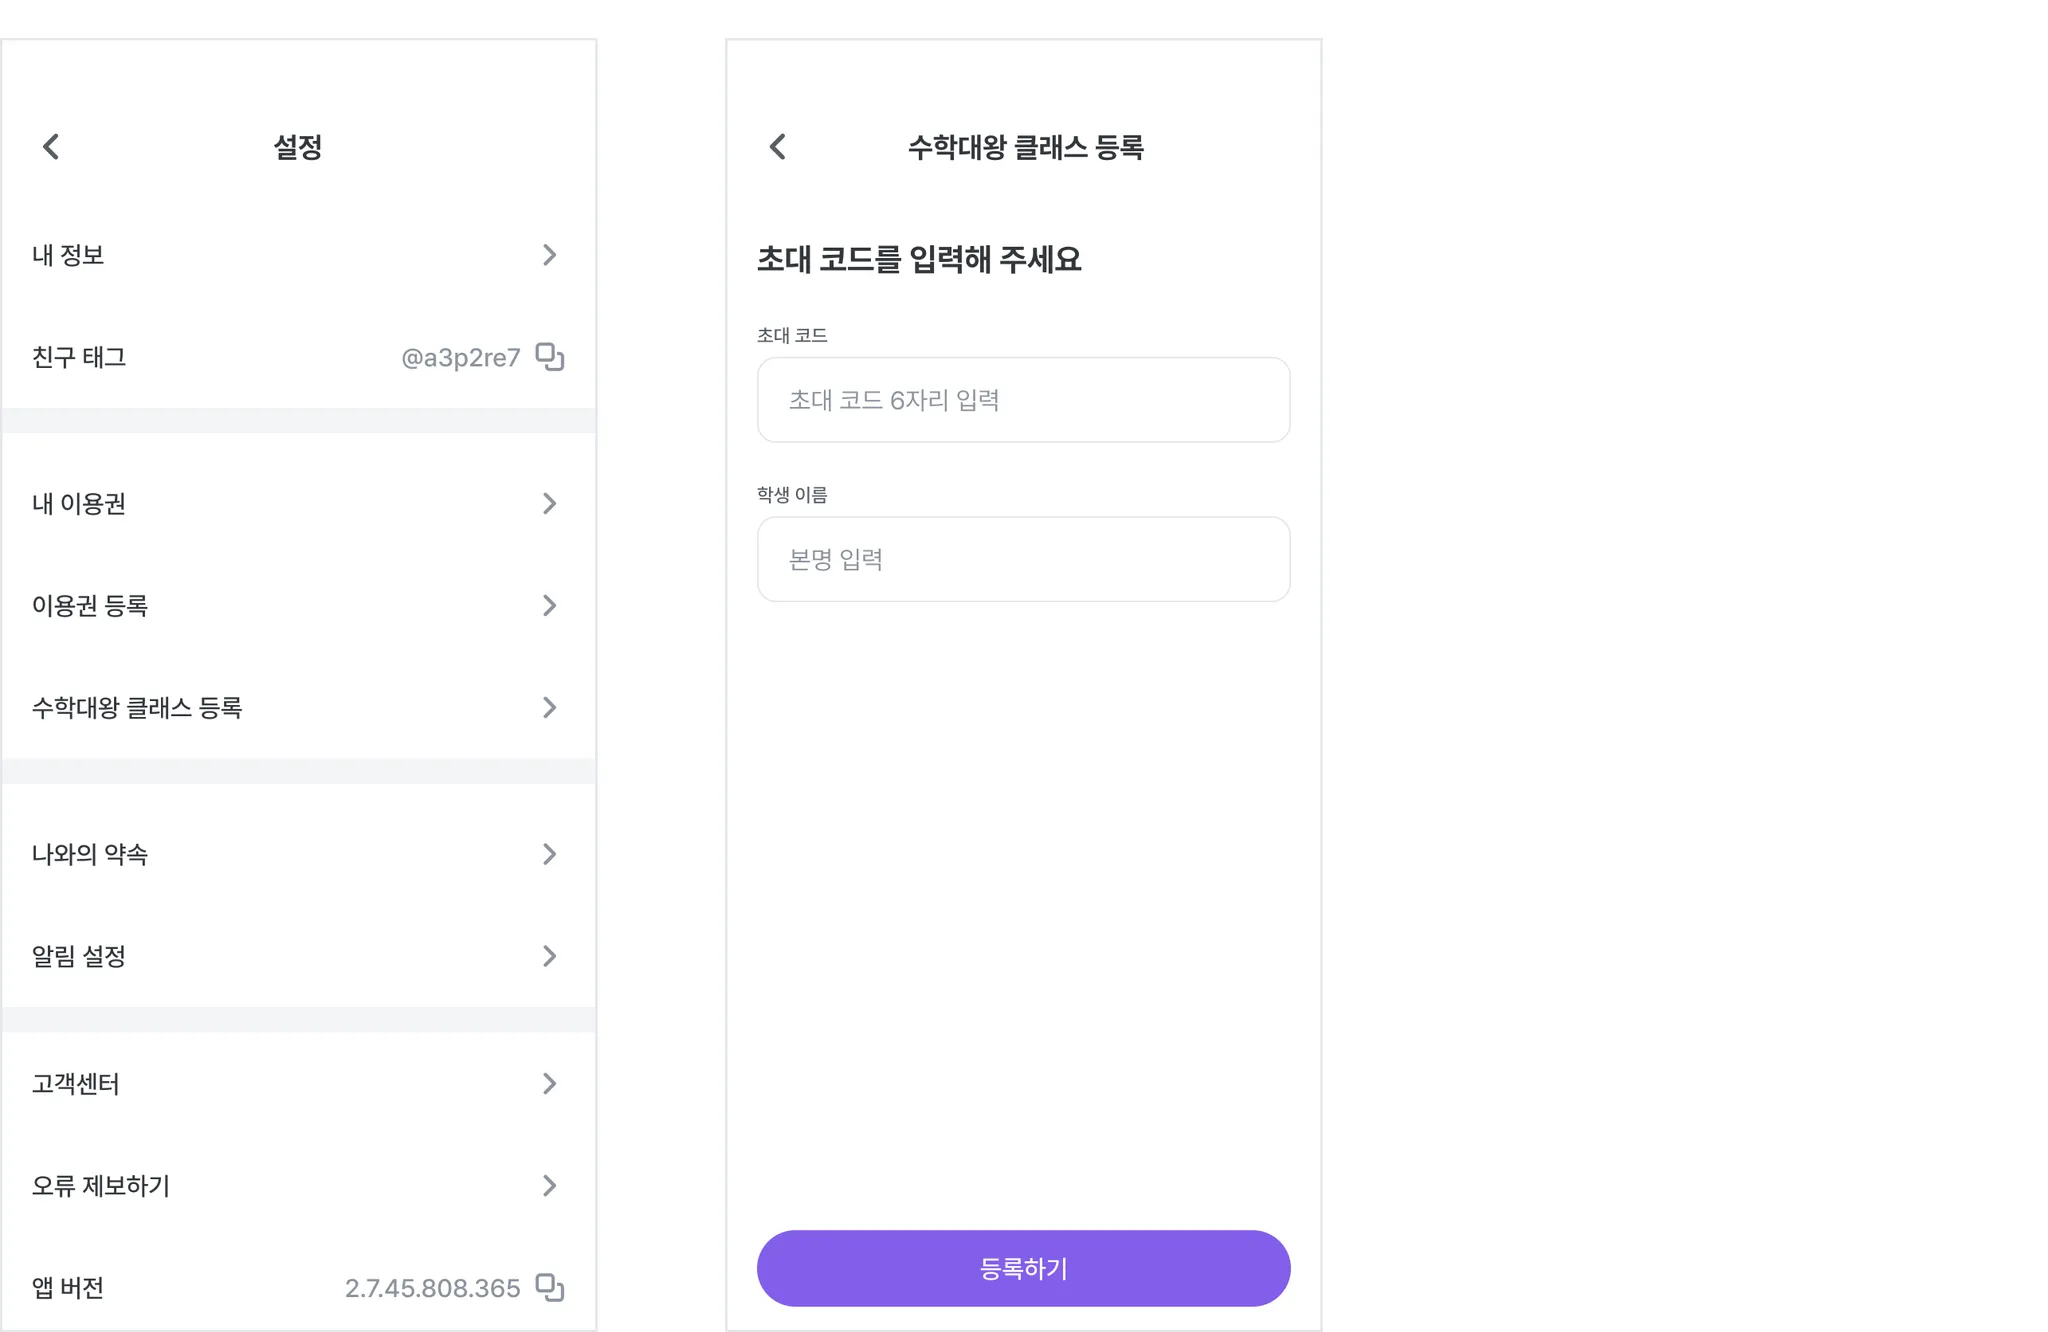
Task: Copy the app version number
Action: pos(550,1287)
